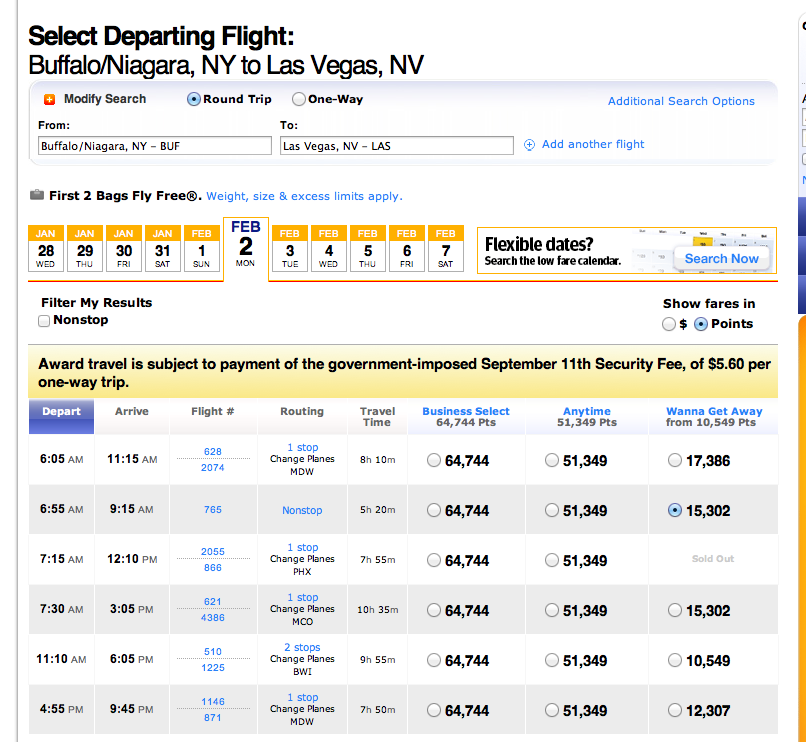Viewport: 806px width, 742px height.
Task: Sort flights by the Depart column header
Action: (62, 411)
